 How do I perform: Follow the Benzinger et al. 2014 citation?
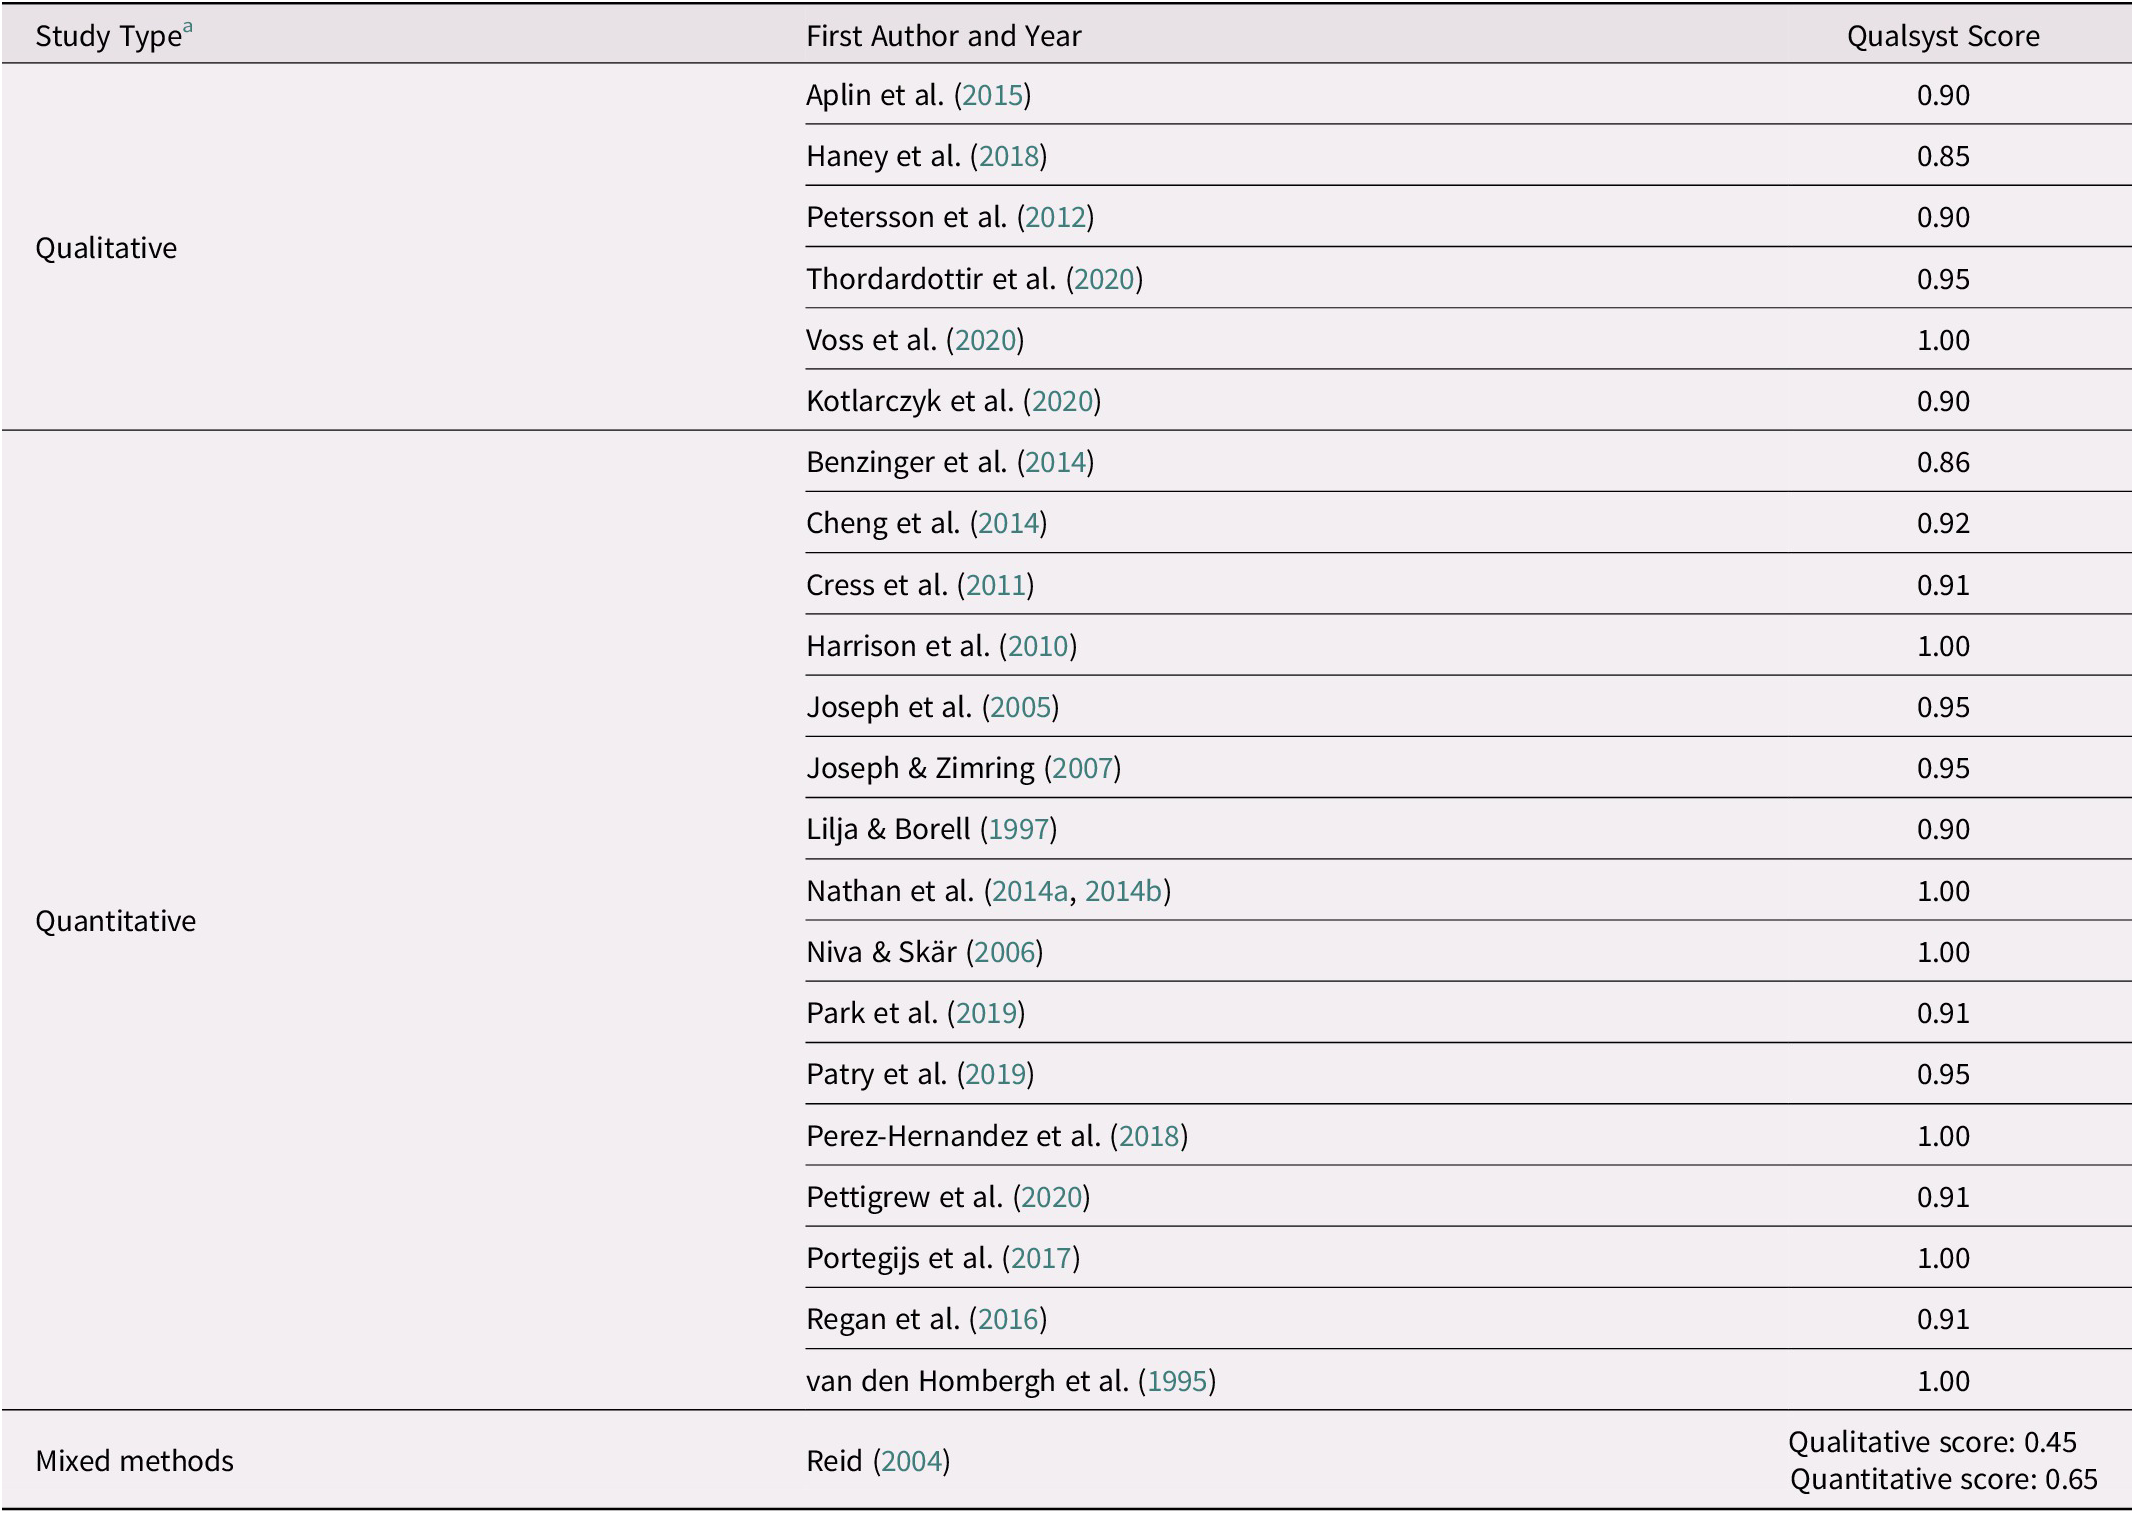click(x=1055, y=462)
